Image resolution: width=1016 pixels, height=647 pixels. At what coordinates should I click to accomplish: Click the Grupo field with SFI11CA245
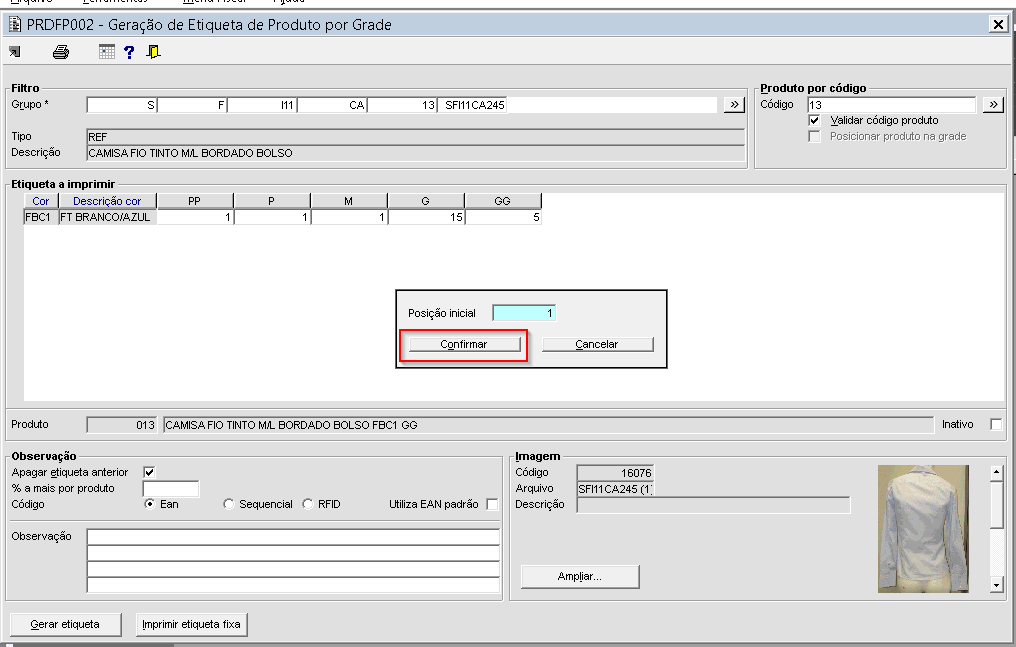click(472, 105)
